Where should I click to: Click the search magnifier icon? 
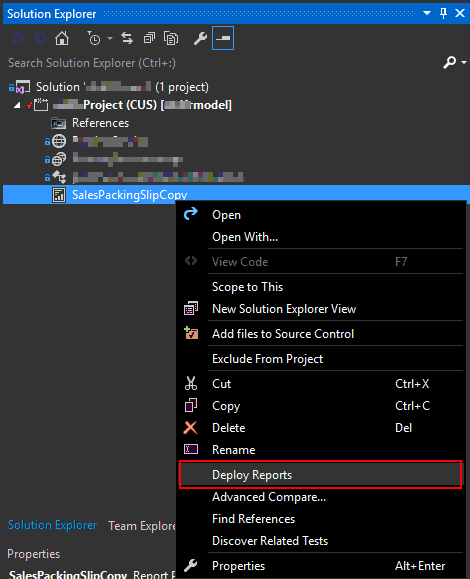pos(449,62)
